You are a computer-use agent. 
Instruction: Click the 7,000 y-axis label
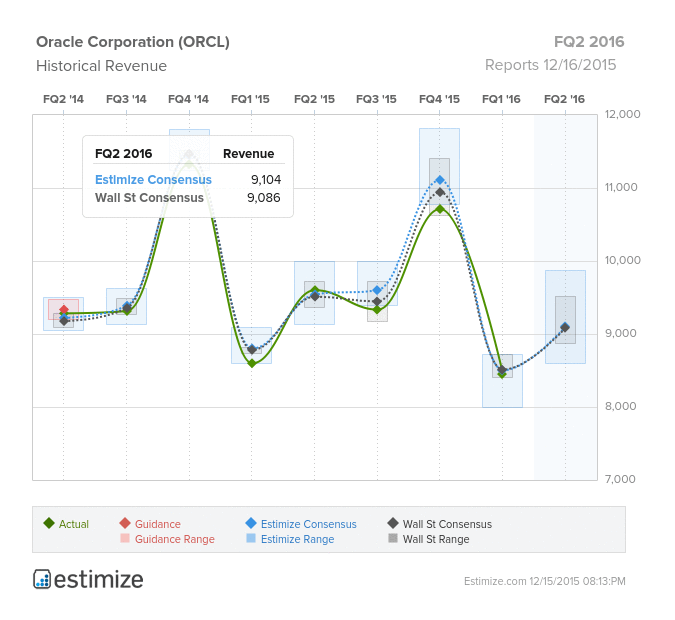pos(620,479)
